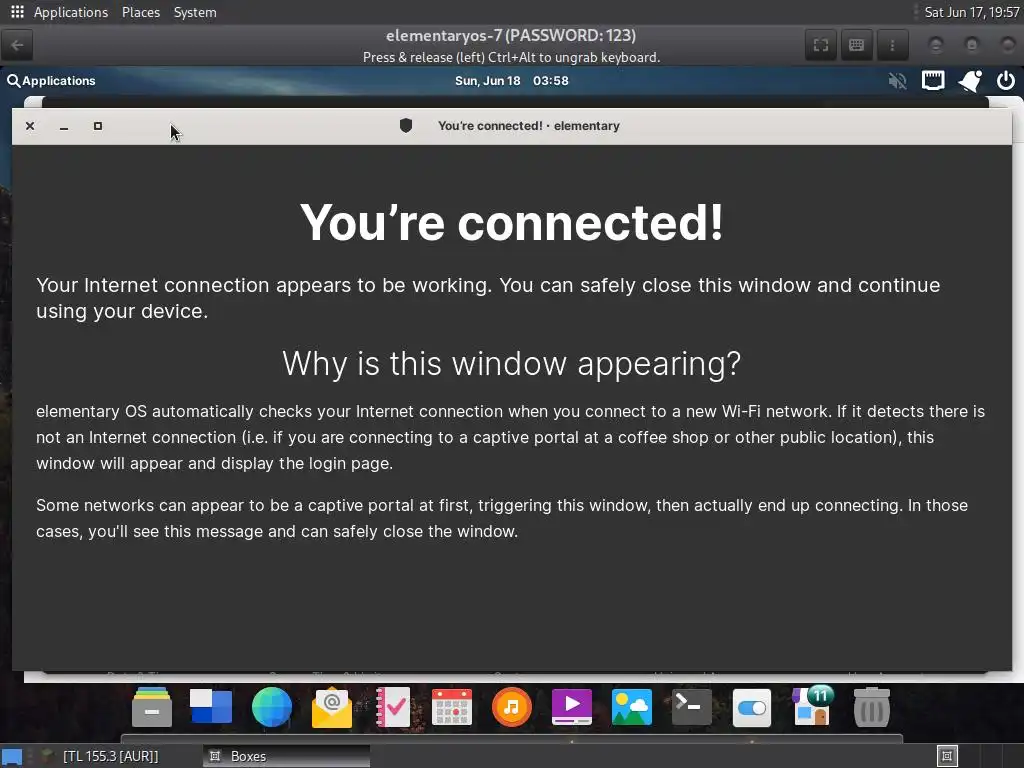Open the Files app in the dock
This screenshot has width=1024, height=768.
click(152, 707)
